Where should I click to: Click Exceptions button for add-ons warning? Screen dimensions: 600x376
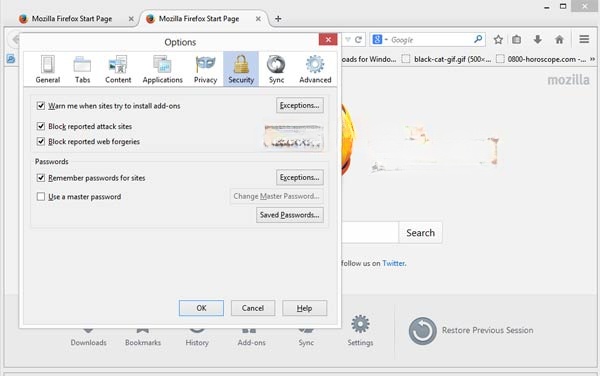[300, 105]
